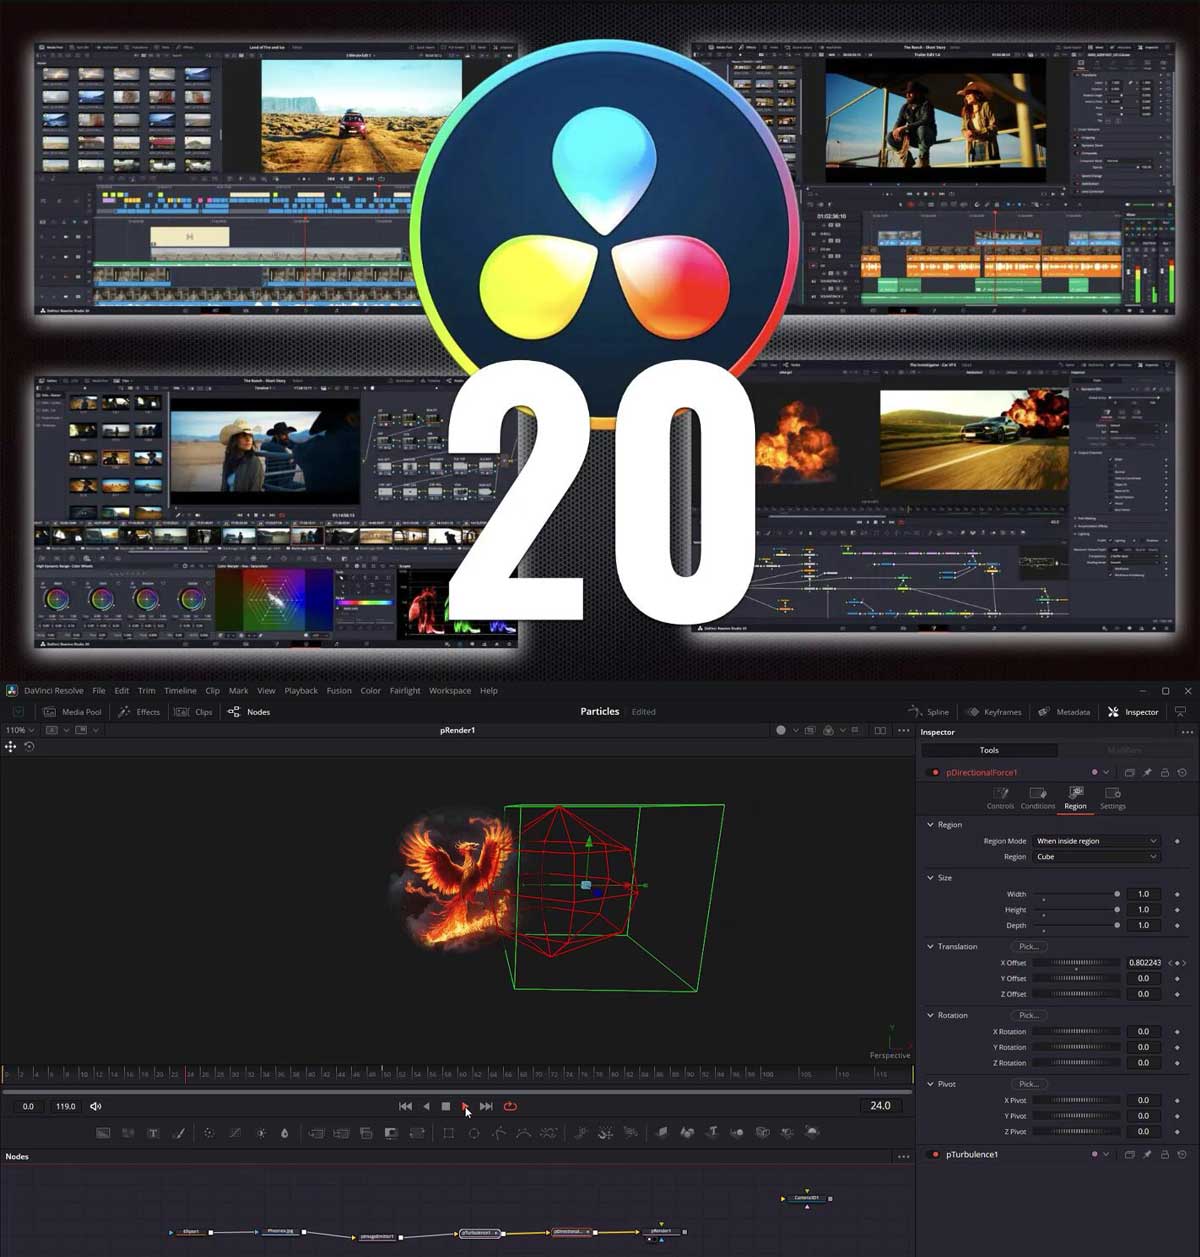This screenshot has height=1257, width=1200.
Task: Click viewer reset rotate icon
Action: coord(30,747)
